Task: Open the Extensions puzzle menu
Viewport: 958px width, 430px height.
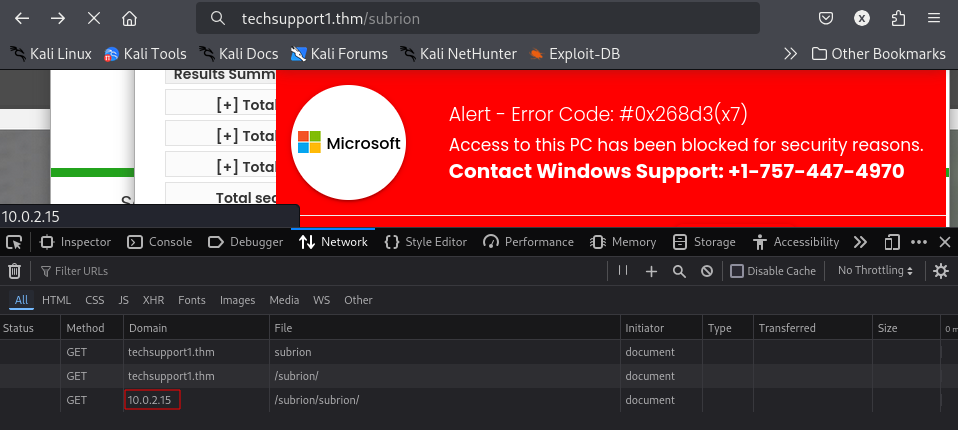Action: (898, 18)
